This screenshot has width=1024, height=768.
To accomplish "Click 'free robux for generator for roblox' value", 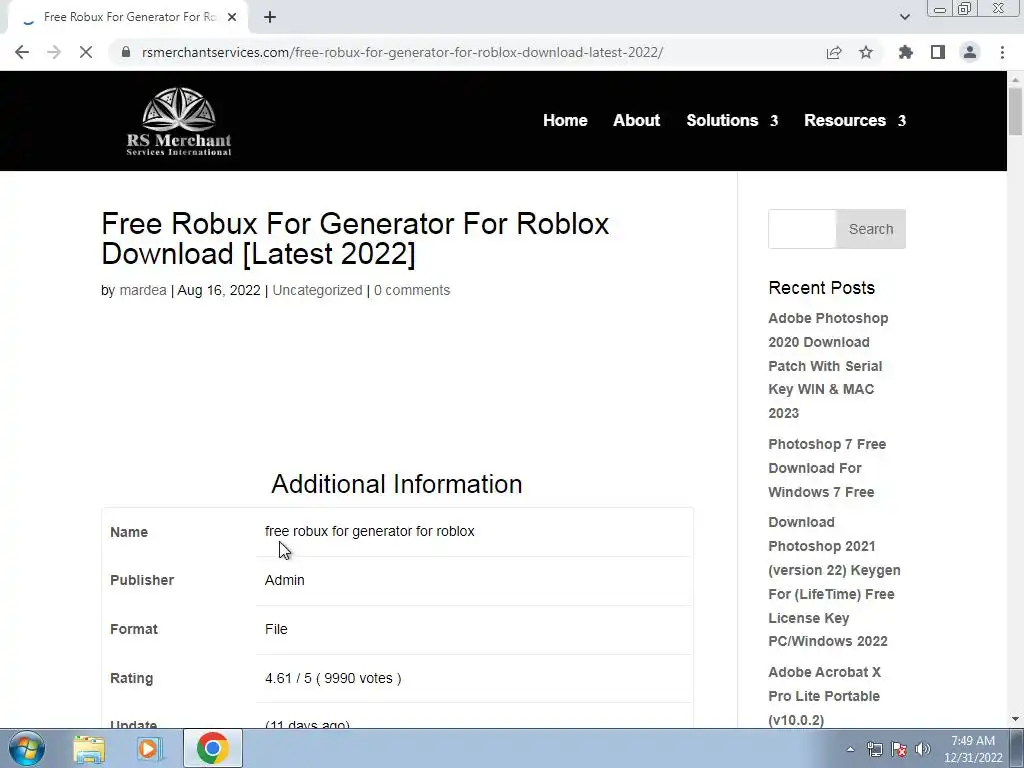I will click(370, 531).
